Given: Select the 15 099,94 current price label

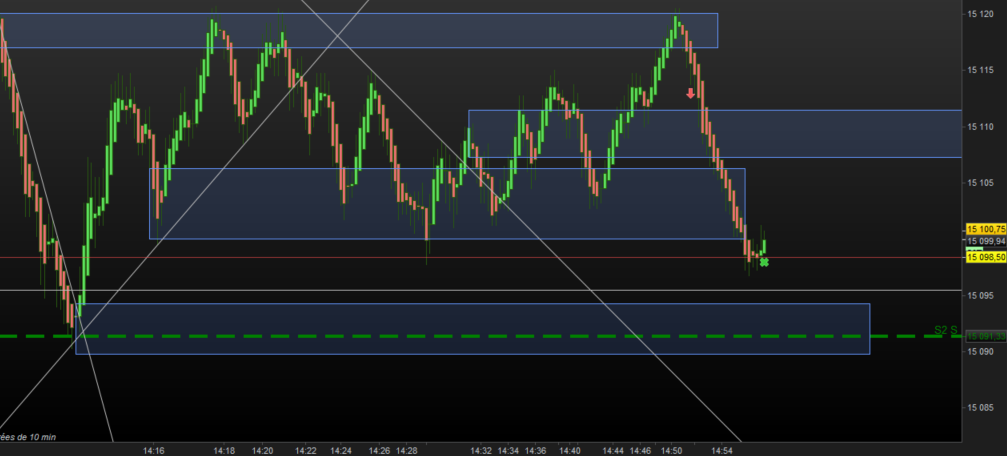Looking at the screenshot, I should (x=986, y=241).
